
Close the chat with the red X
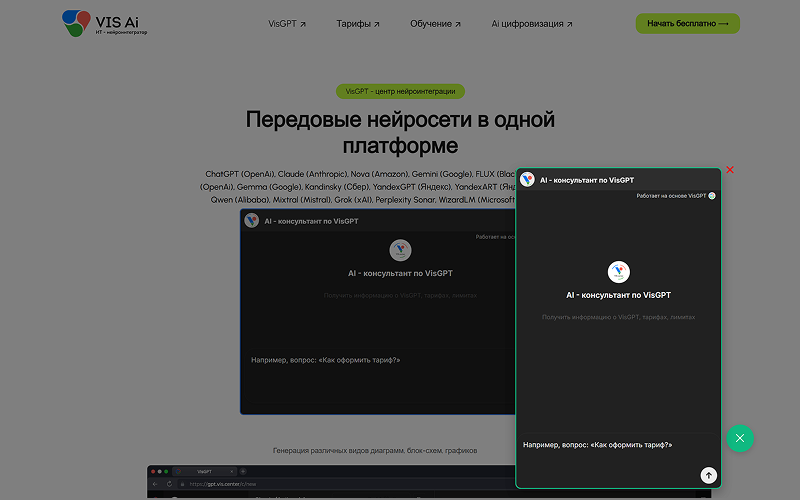(x=730, y=170)
